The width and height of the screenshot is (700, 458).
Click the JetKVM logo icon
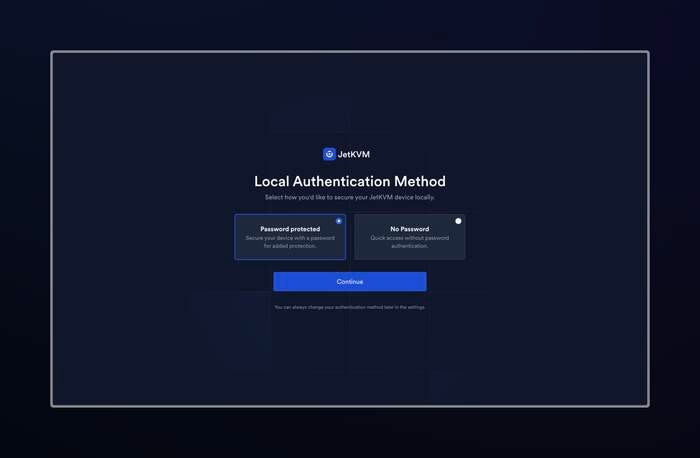(329, 154)
